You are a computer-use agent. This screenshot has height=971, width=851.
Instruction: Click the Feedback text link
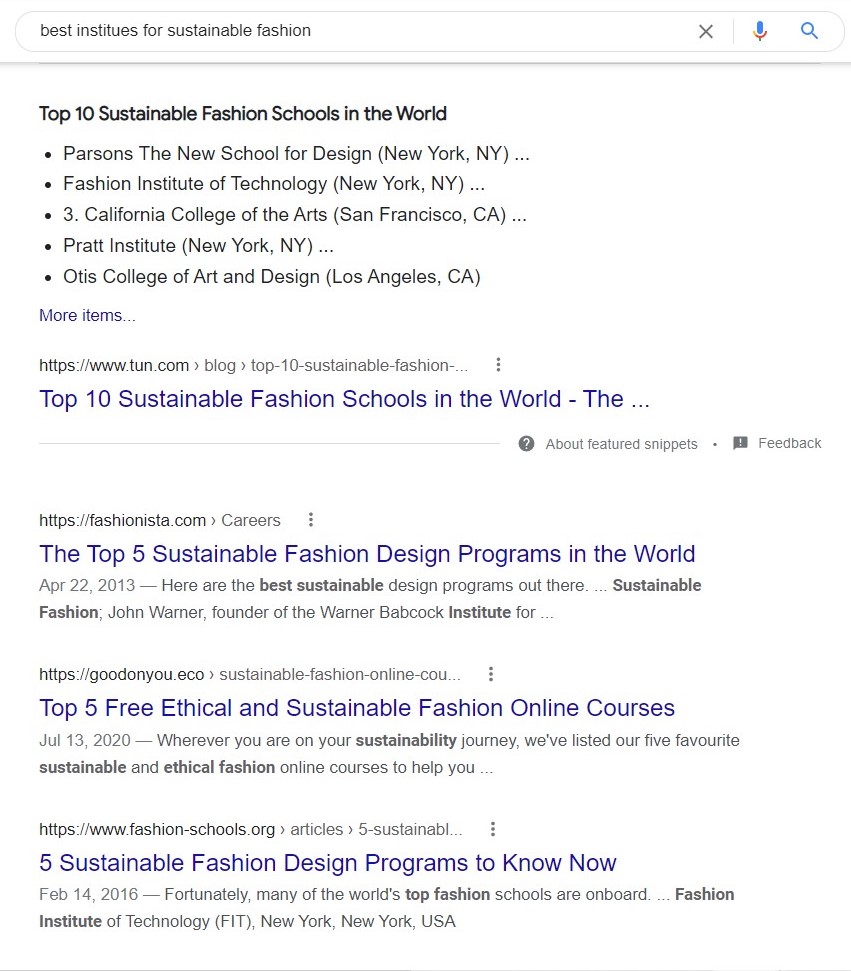click(789, 443)
